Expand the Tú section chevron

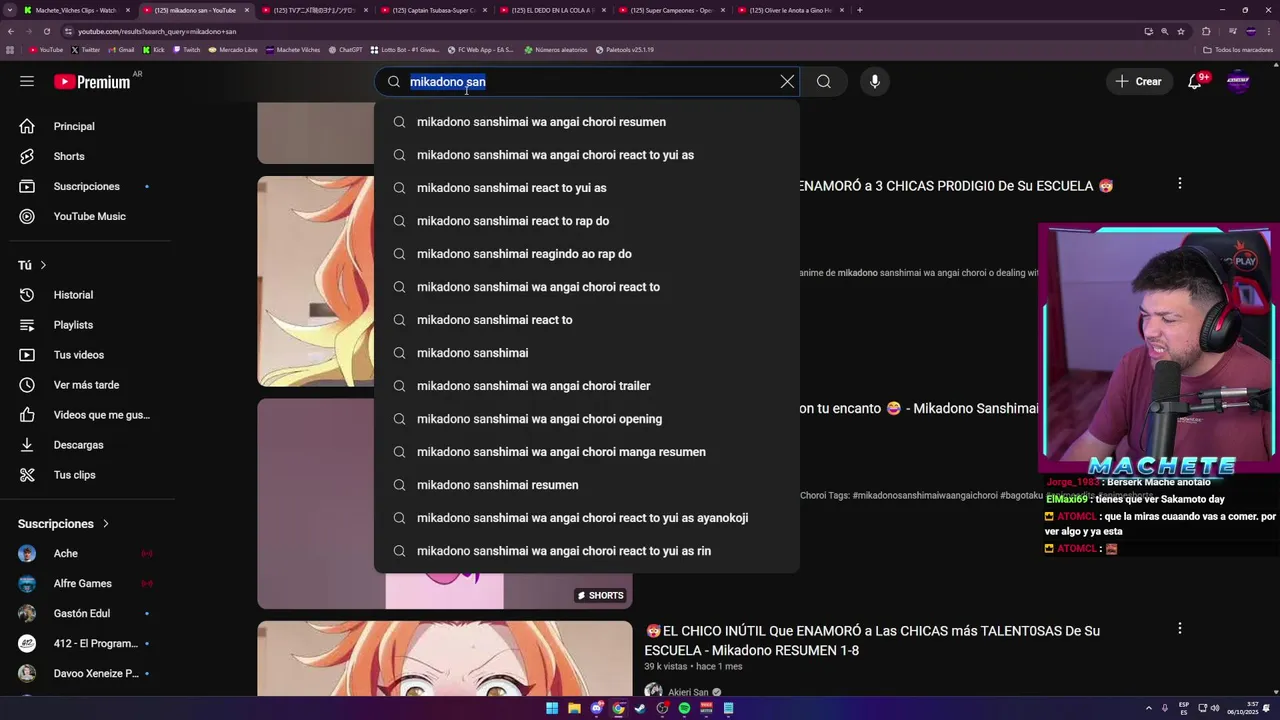click(x=43, y=265)
